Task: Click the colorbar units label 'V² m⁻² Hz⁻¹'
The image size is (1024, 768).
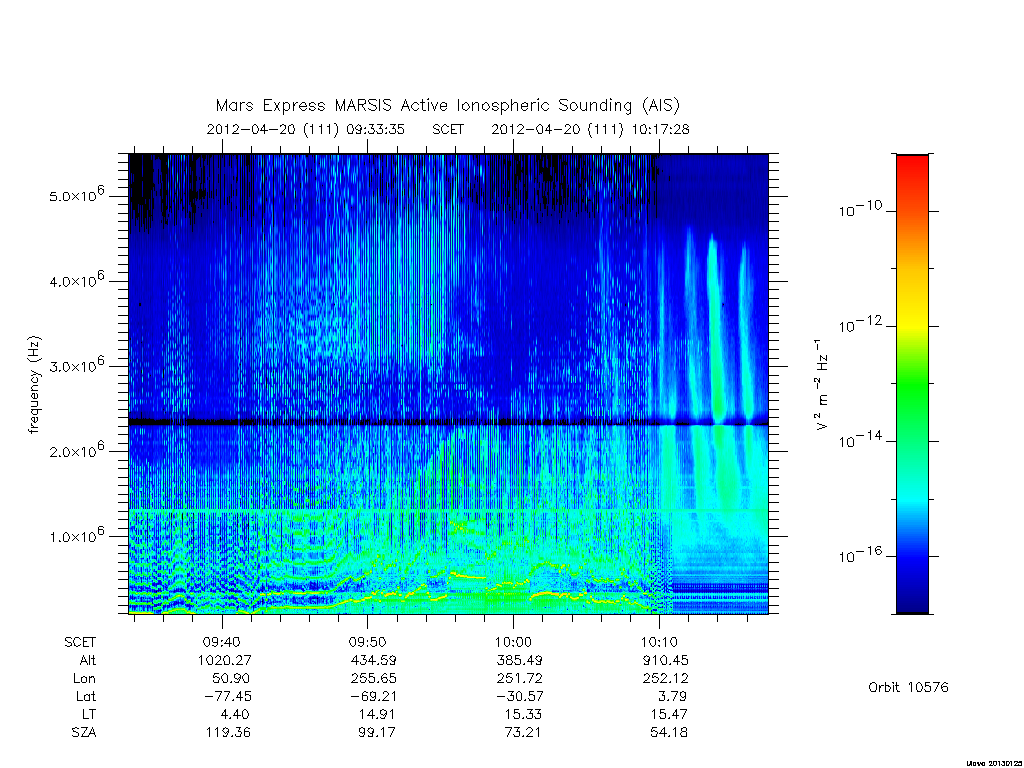Action: click(821, 384)
